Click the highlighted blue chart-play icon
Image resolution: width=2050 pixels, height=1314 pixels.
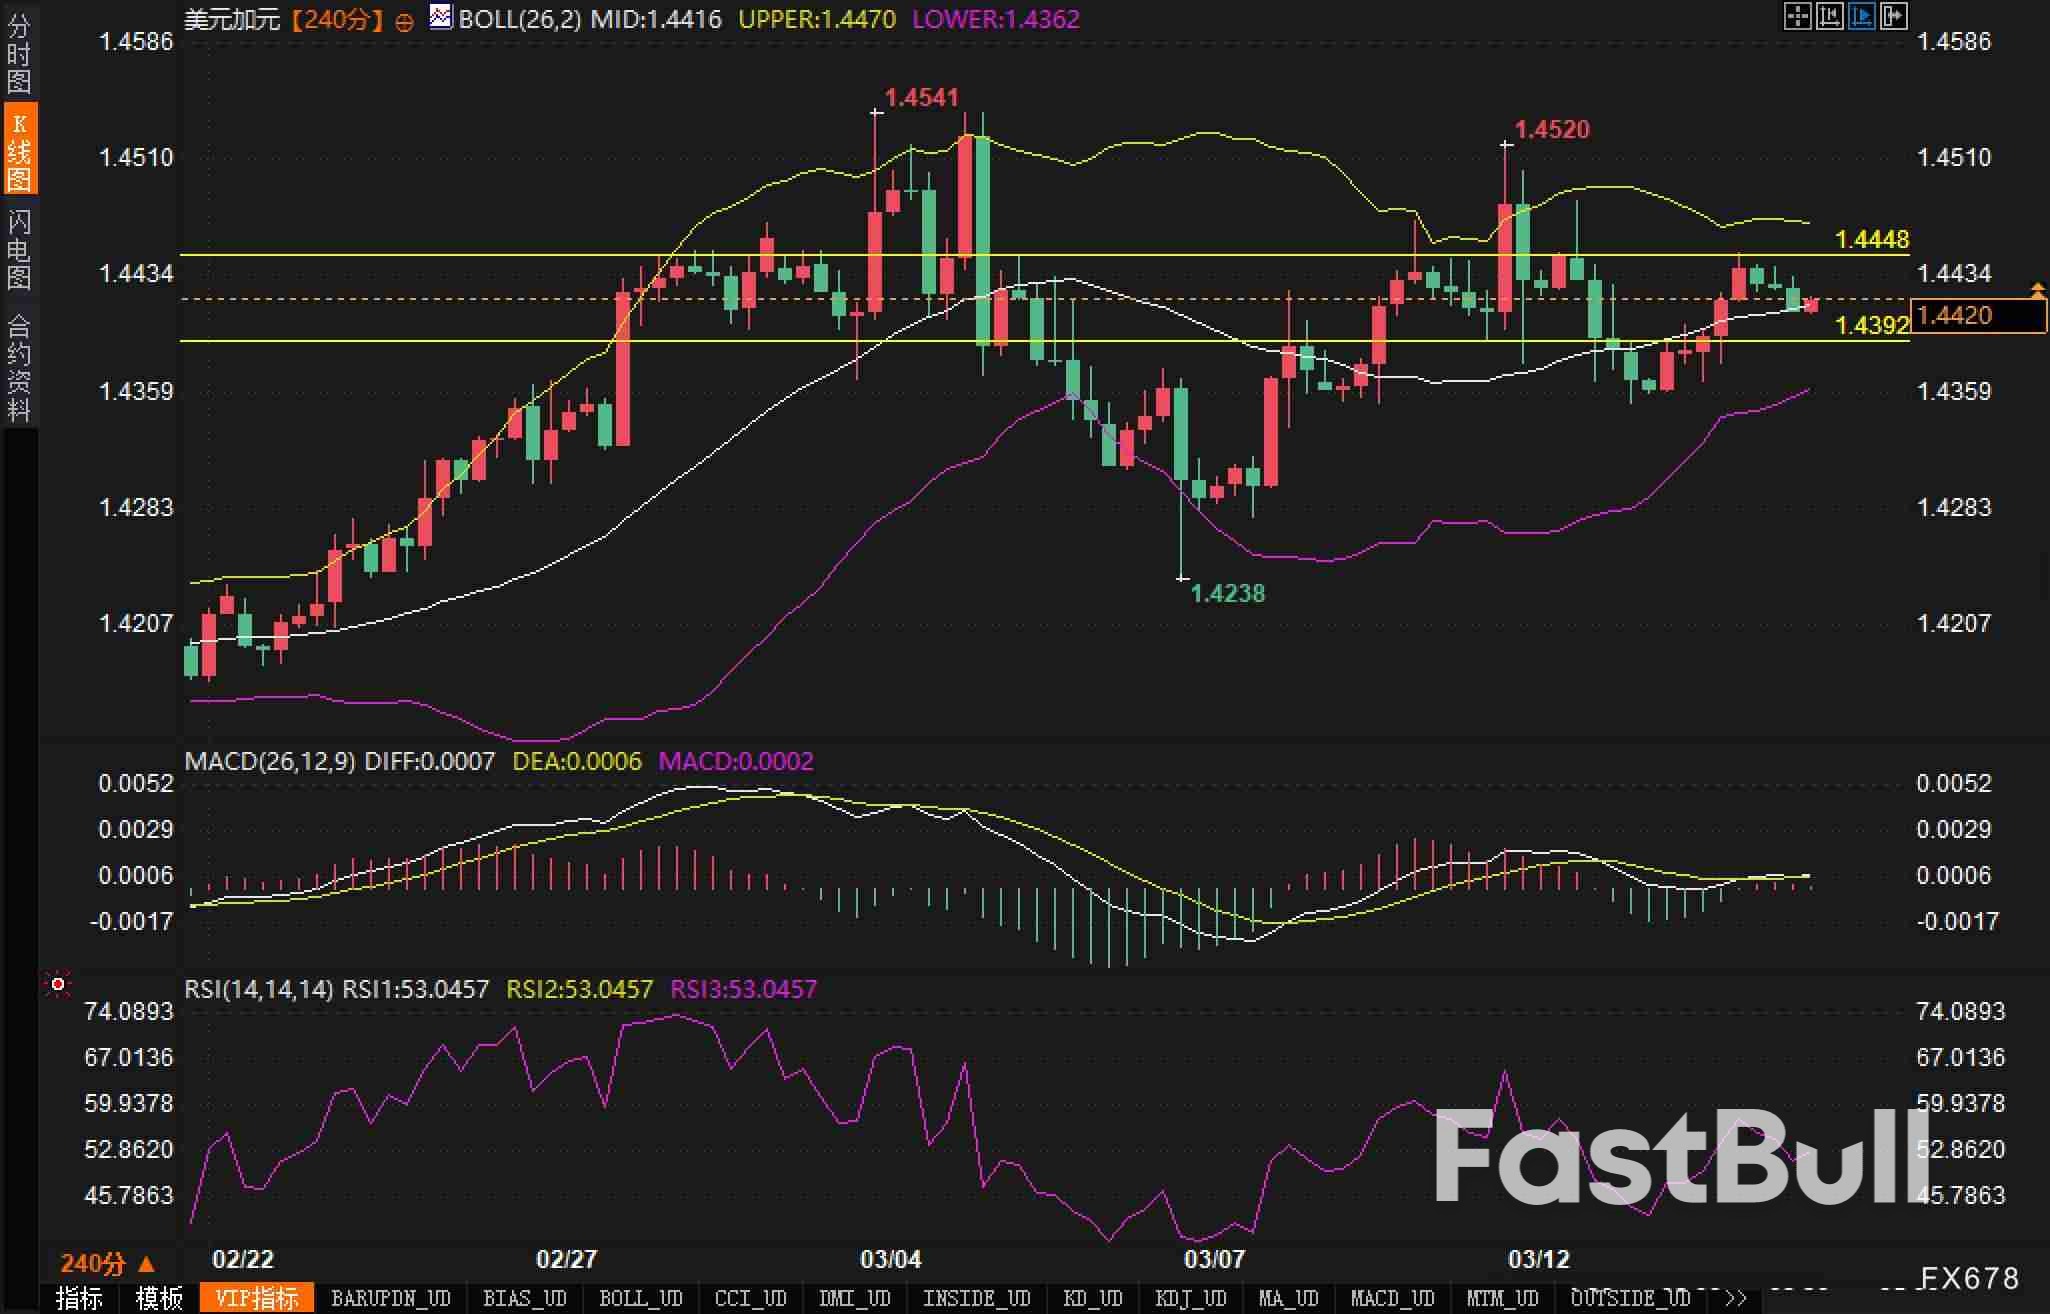(1861, 16)
